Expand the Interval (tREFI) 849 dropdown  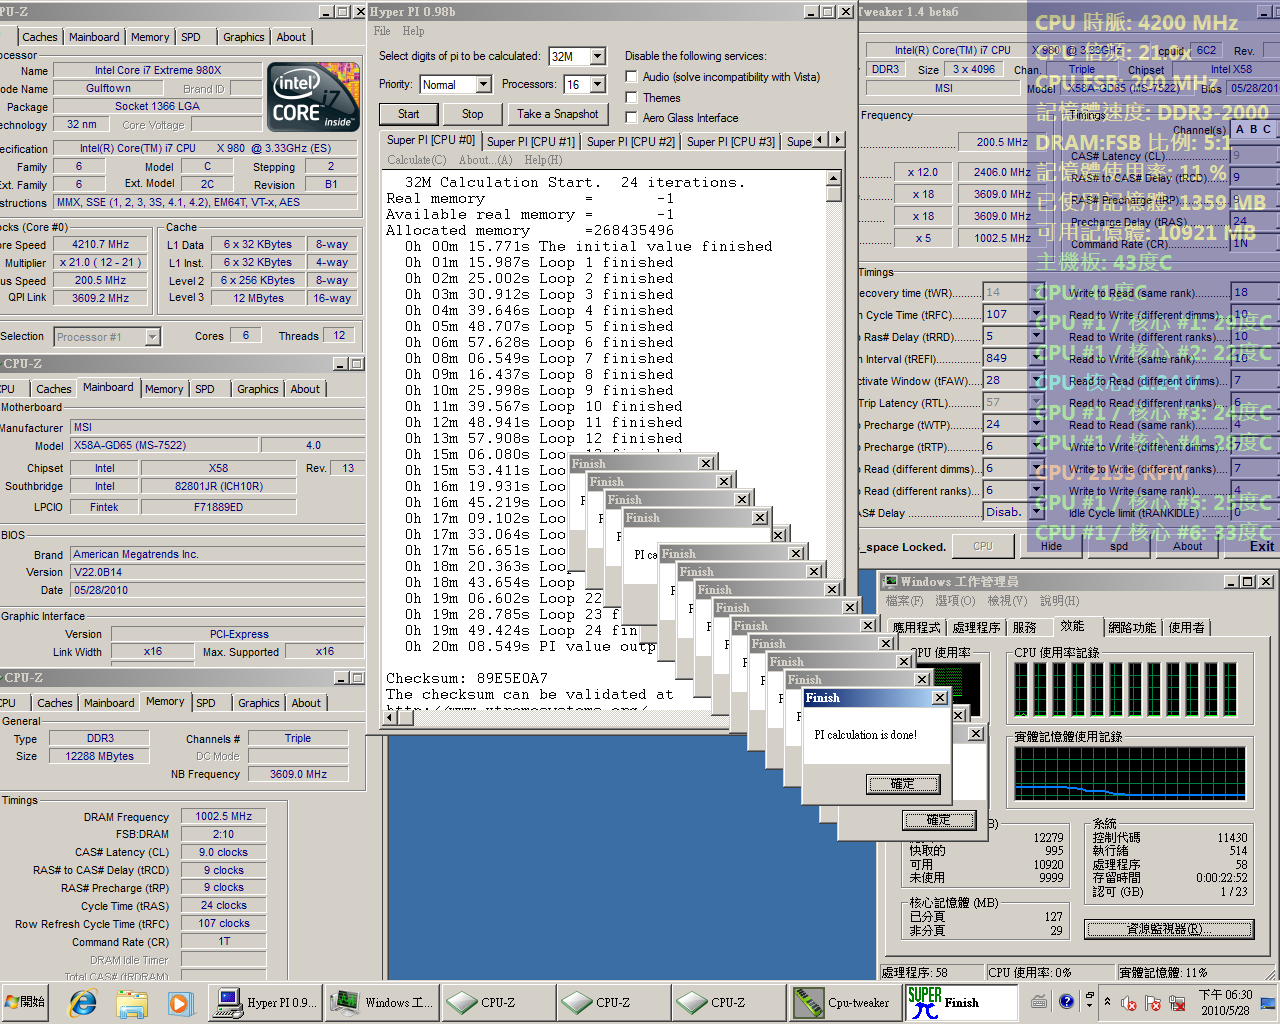pyautogui.click(x=1036, y=358)
